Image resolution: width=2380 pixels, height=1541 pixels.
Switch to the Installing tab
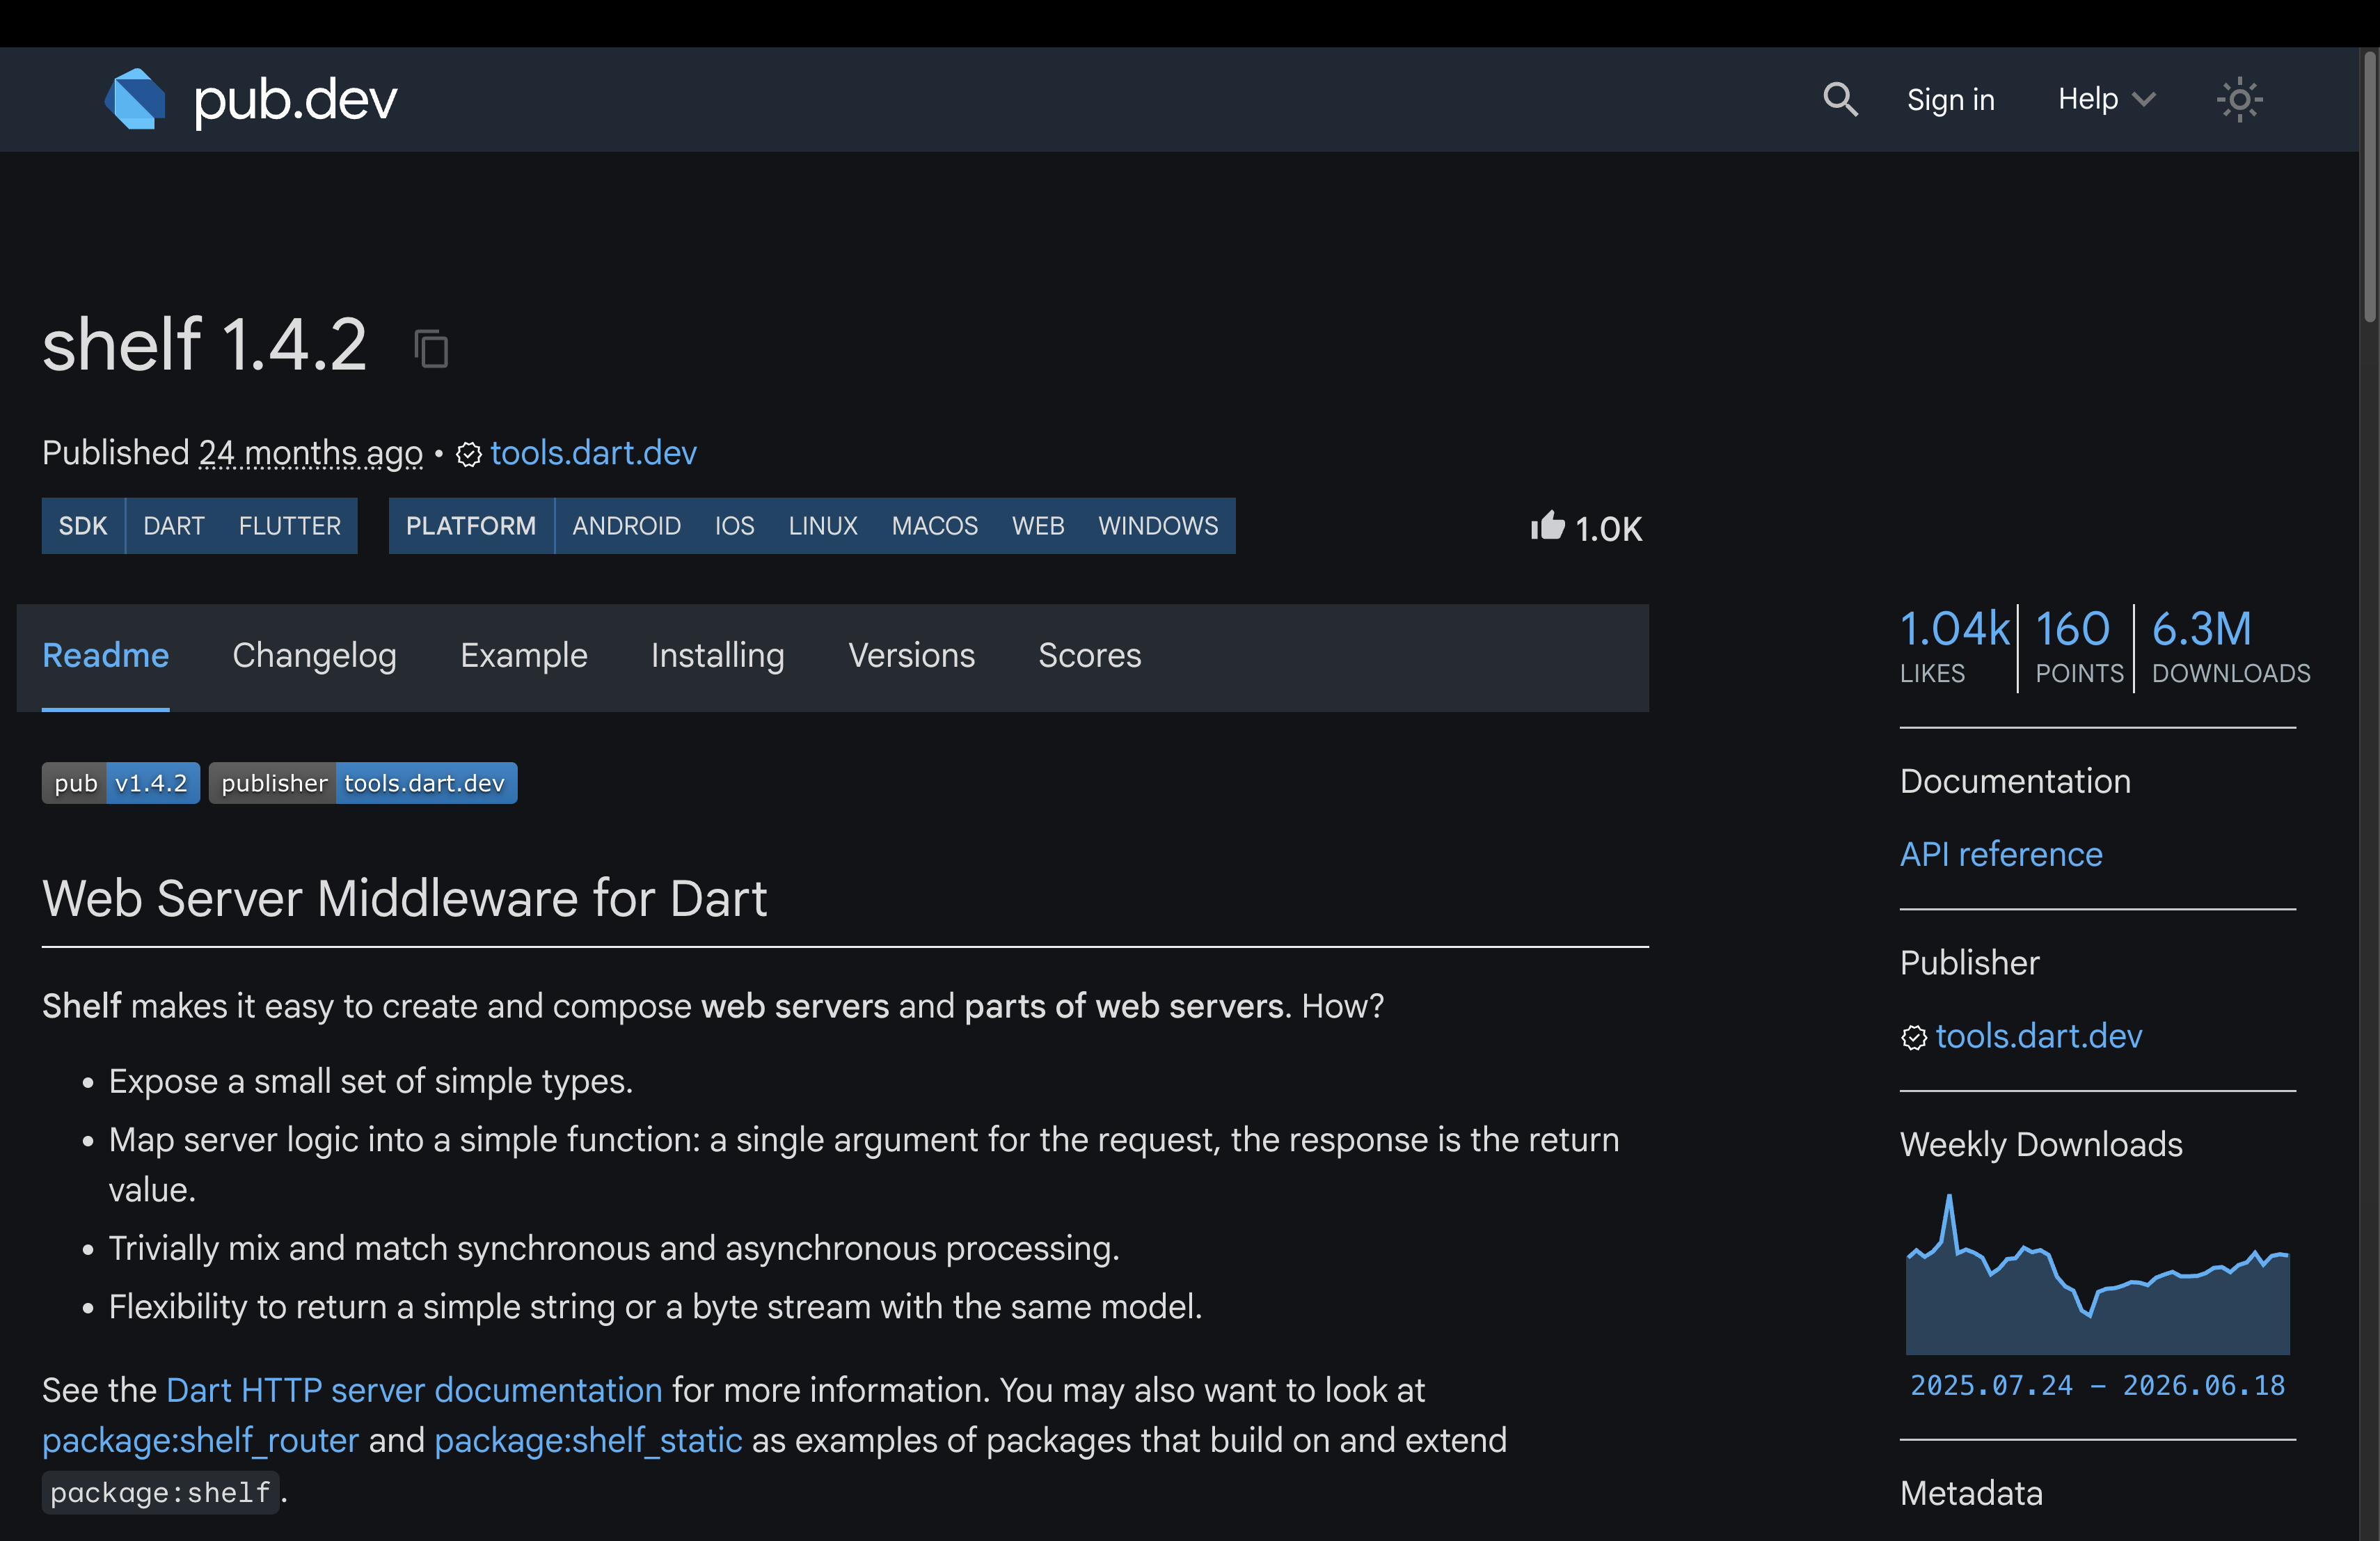point(717,656)
